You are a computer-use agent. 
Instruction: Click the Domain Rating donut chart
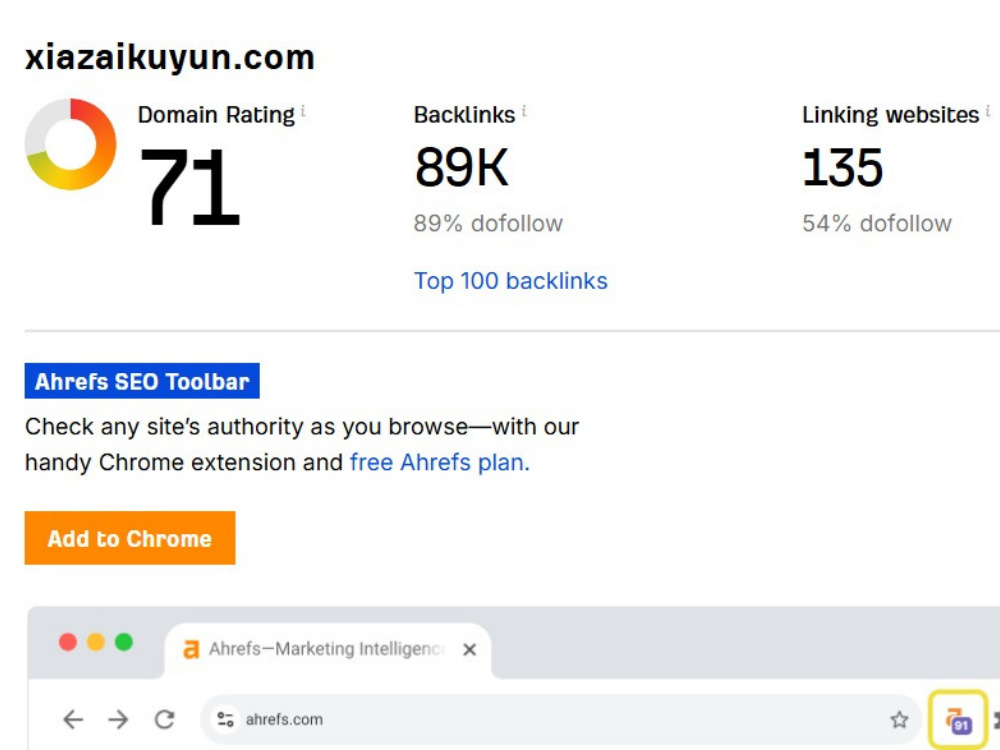(x=70, y=144)
